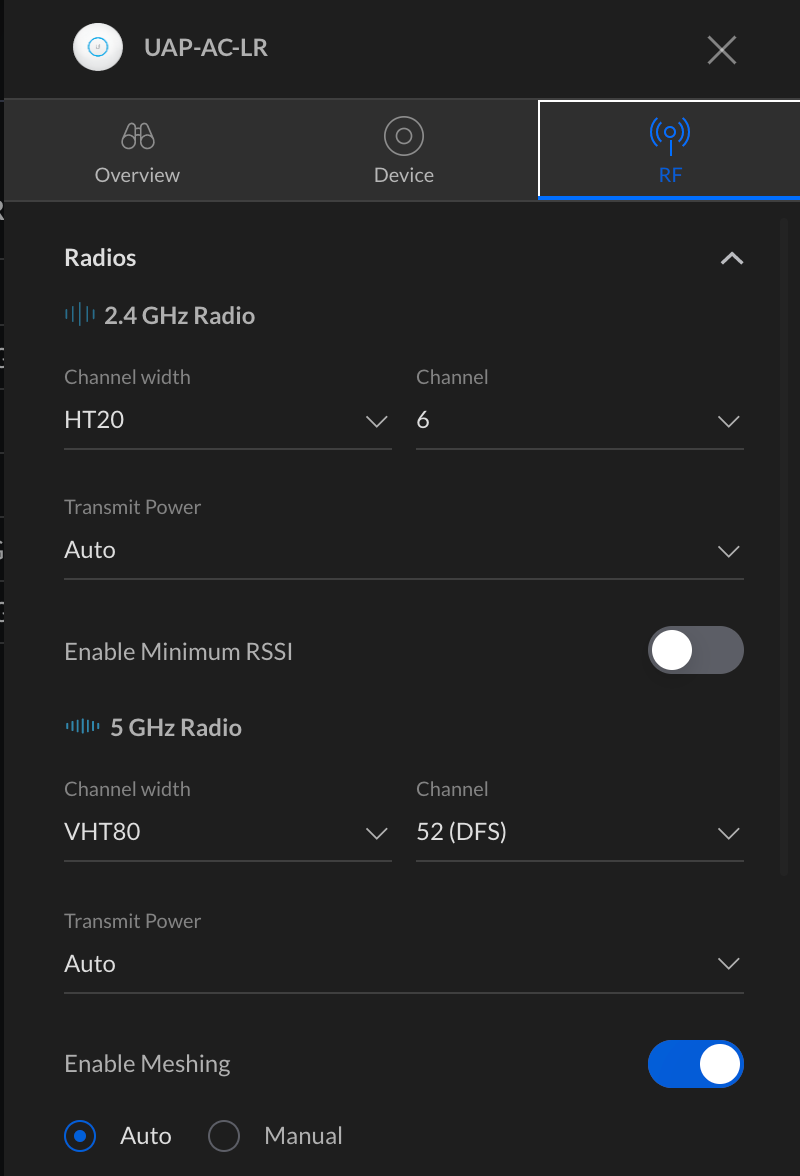The height and width of the screenshot is (1176, 800).
Task: Click the UAP-AC-LR device icon
Action: (98, 48)
